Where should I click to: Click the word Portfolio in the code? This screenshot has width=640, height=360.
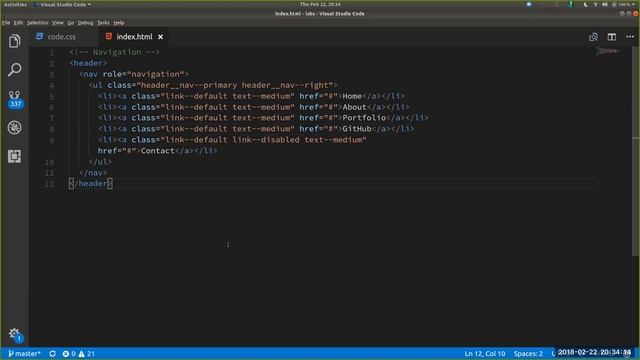364,118
